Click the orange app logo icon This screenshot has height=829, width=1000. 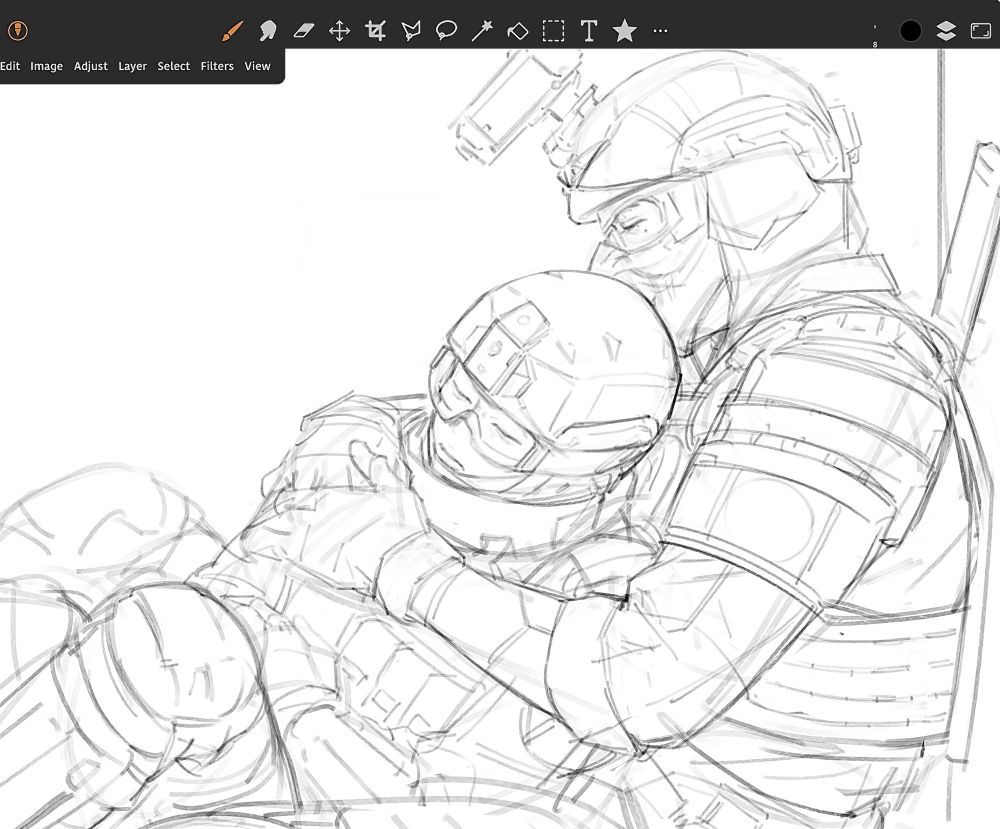pos(18,30)
